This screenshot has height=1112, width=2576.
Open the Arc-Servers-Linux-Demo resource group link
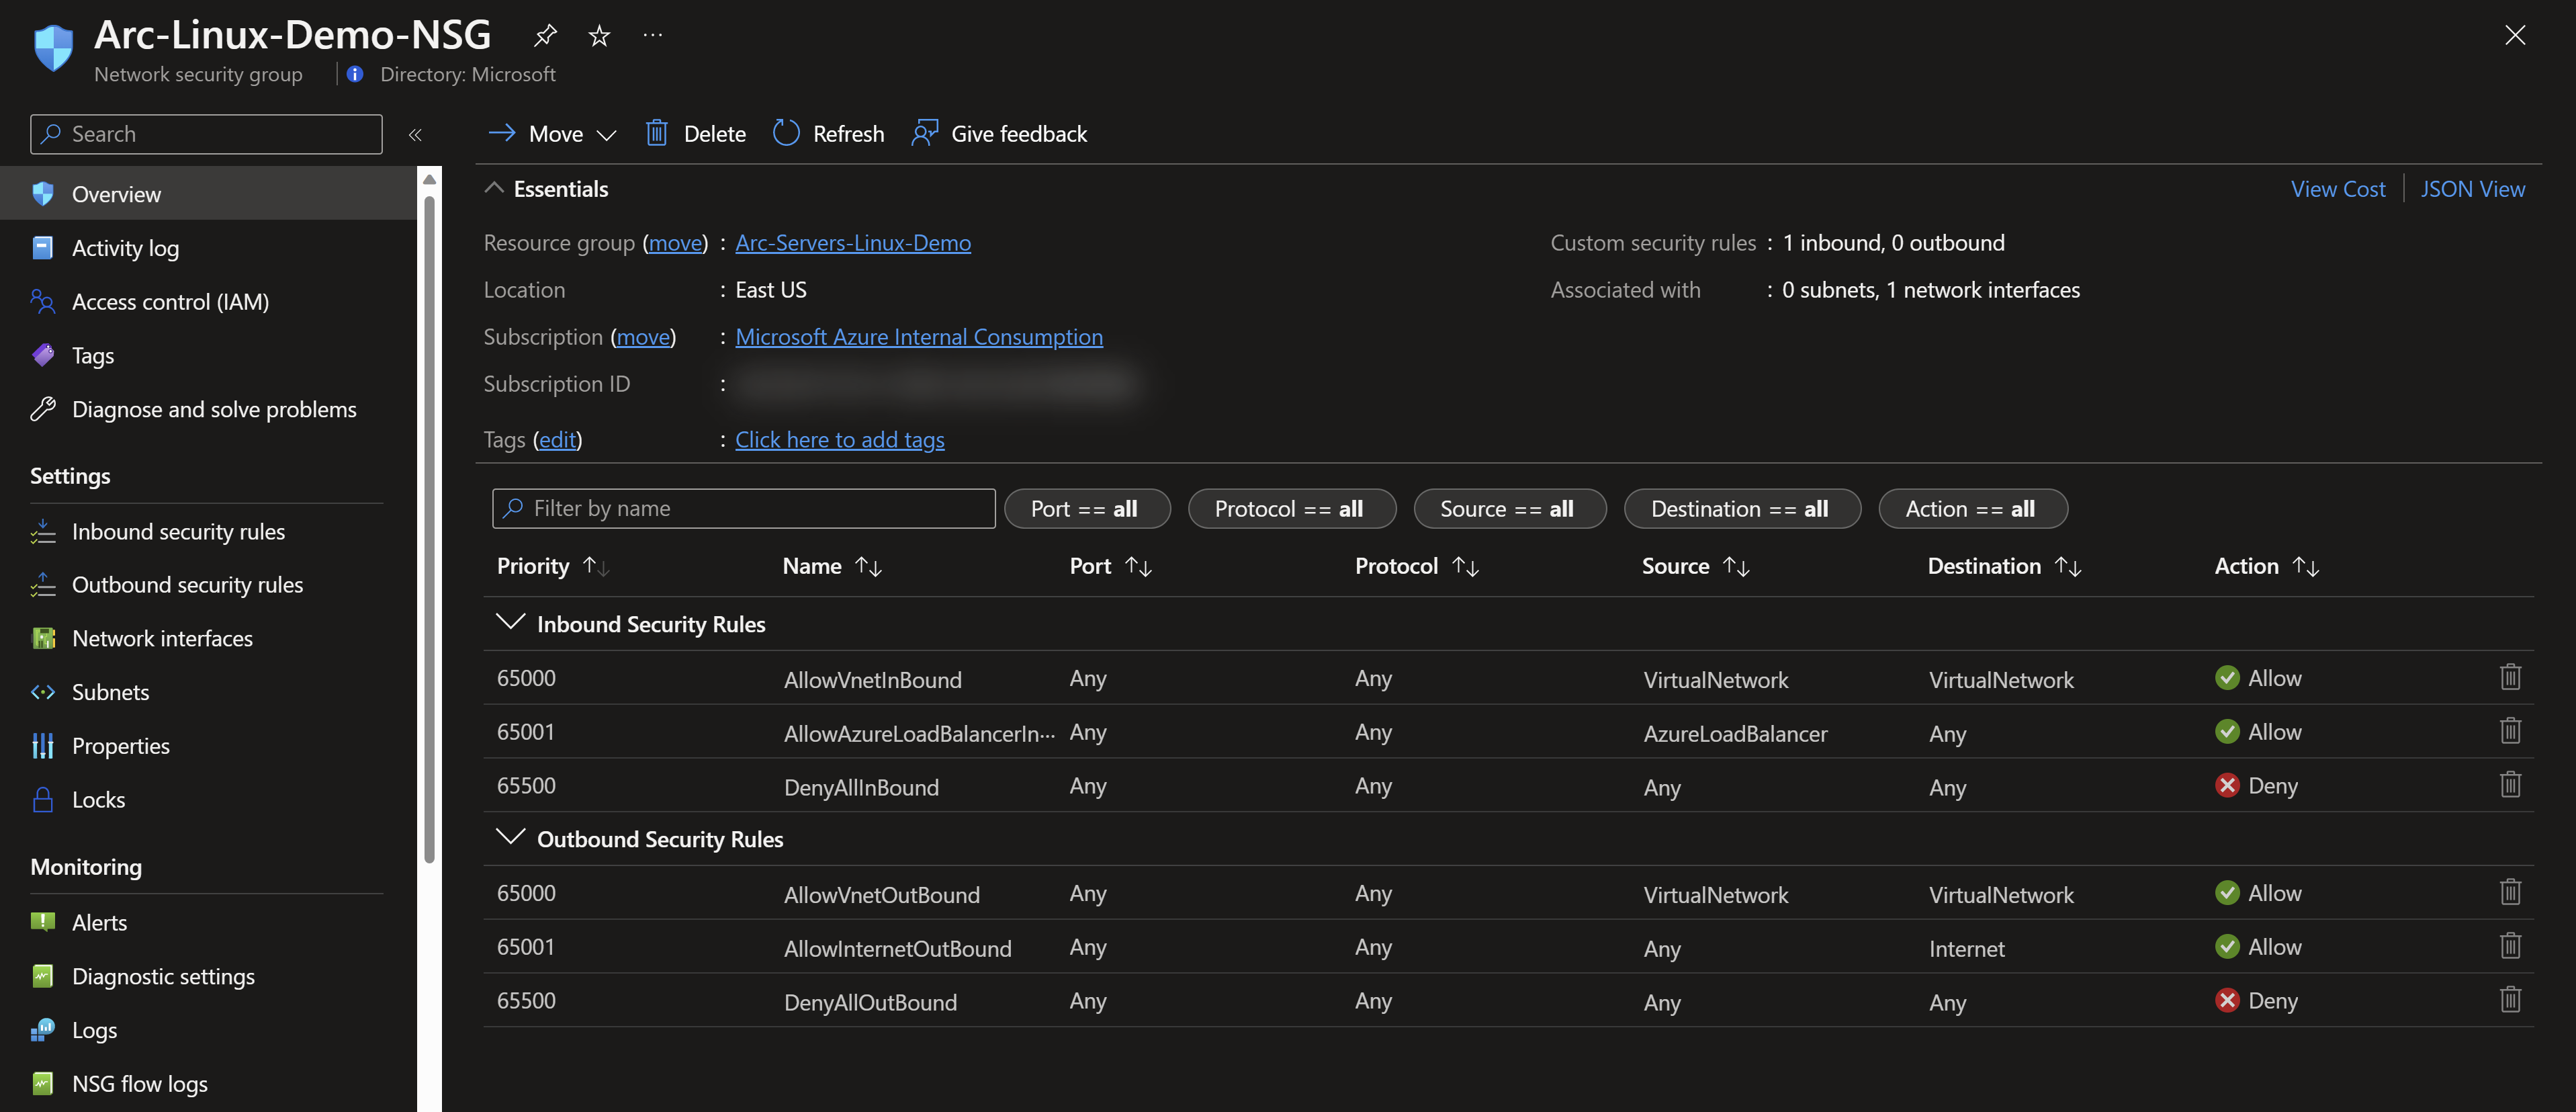pos(853,243)
